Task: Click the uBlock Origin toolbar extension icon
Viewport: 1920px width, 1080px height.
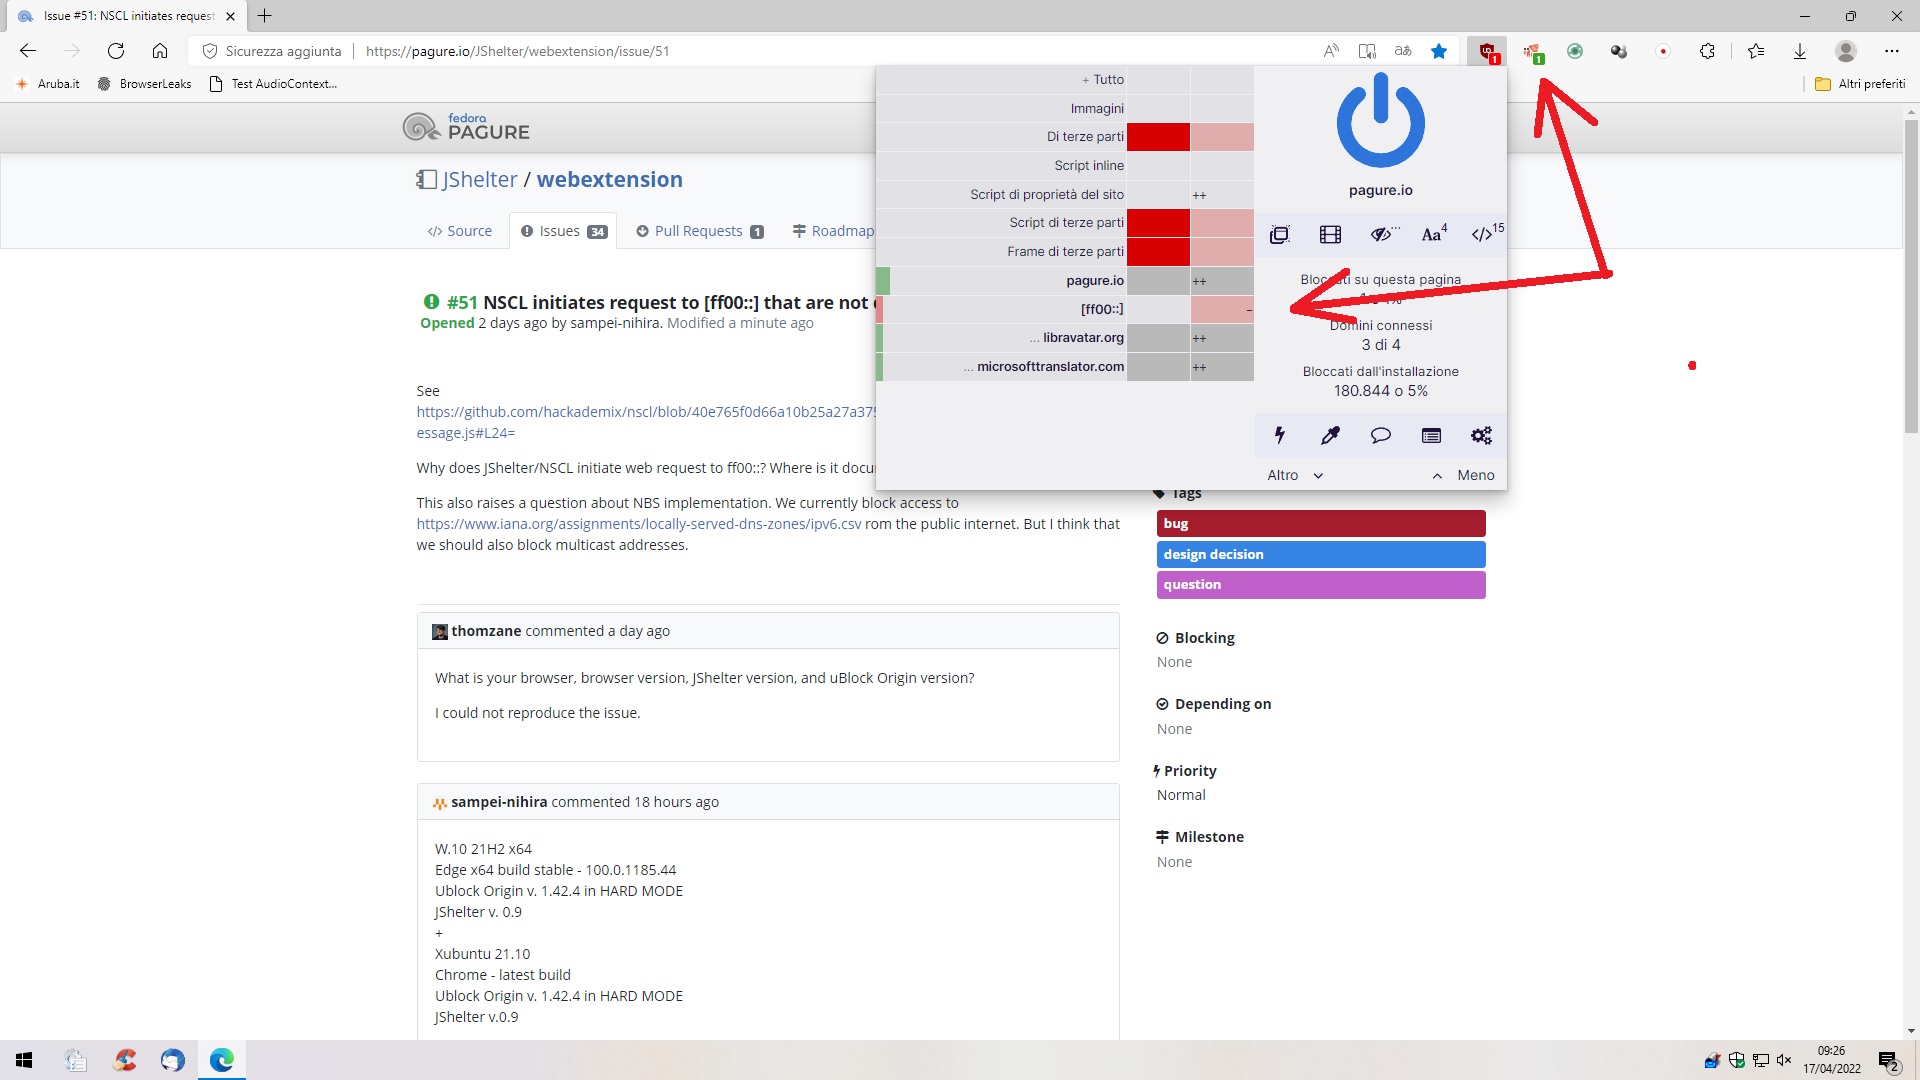Action: (x=1487, y=51)
